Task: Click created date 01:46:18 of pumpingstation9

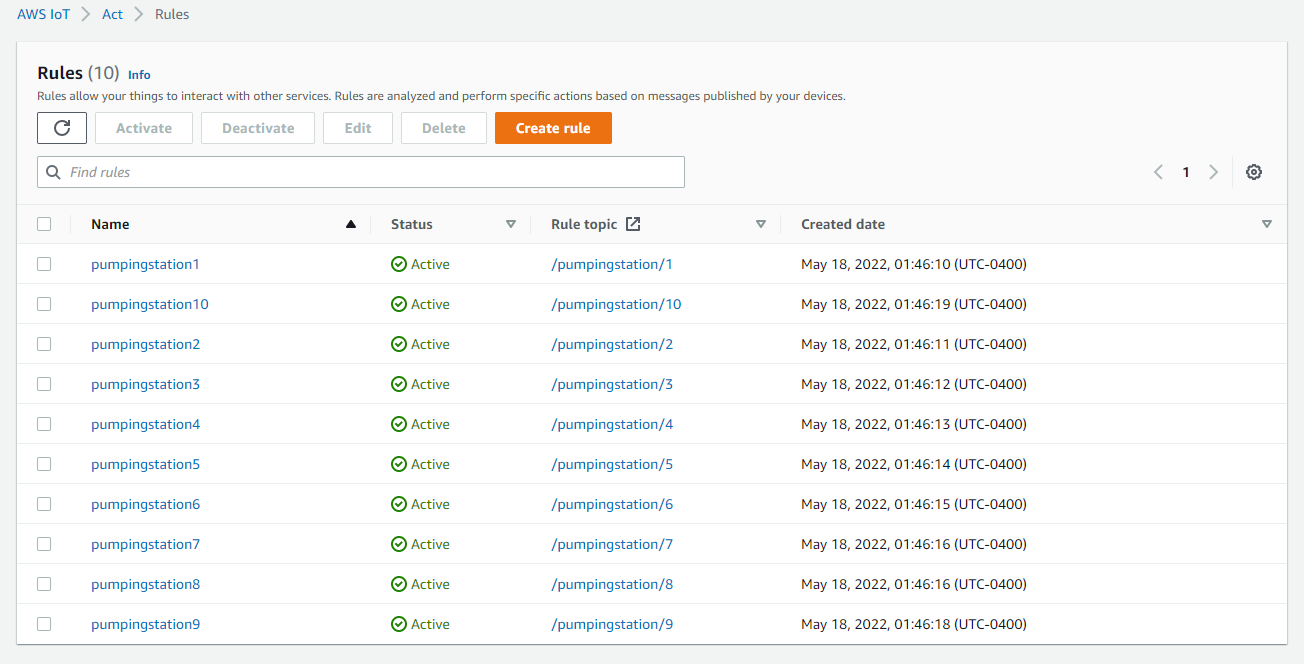Action: pyautogui.click(x=914, y=624)
